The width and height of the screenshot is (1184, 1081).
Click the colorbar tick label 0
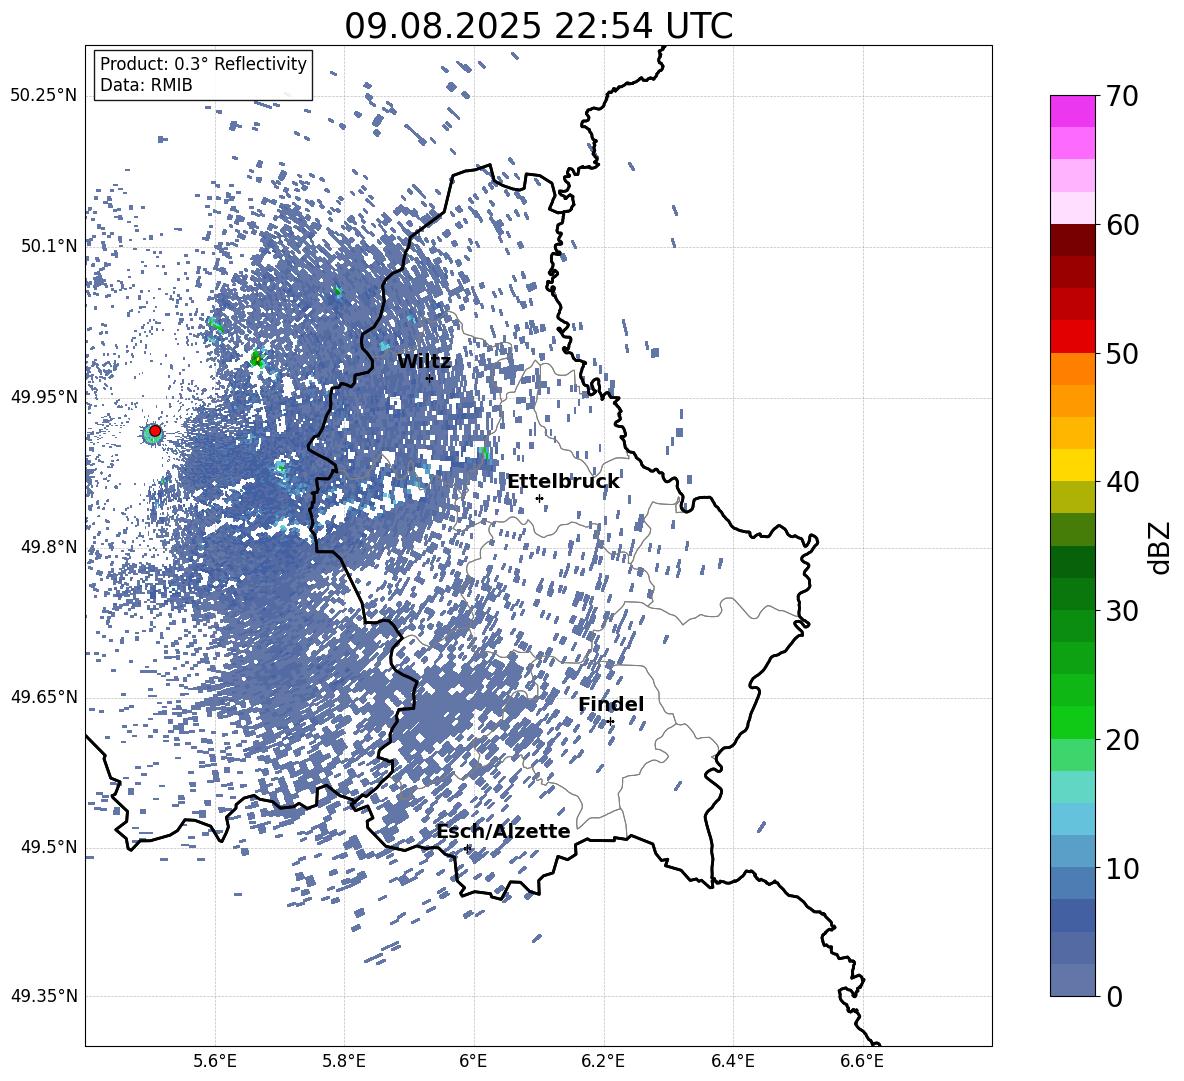pyautogui.click(x=1114, y=997)
